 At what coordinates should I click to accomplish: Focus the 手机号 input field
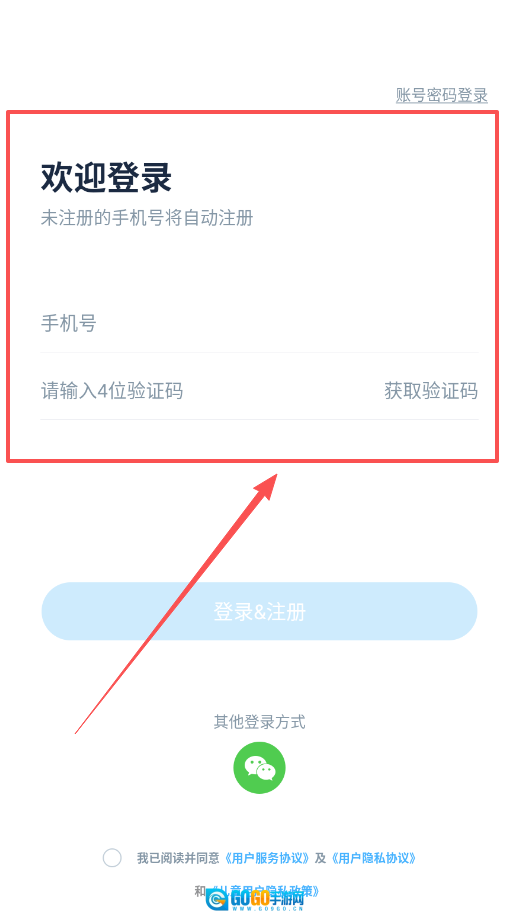[x=259, y=323]
